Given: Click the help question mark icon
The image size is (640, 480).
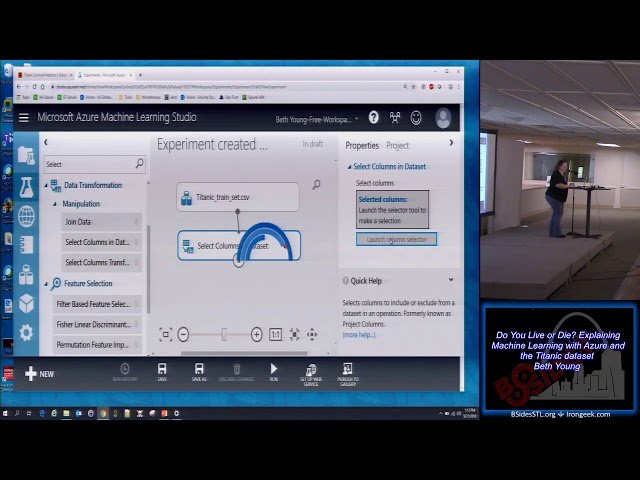Looking at the screenshot, I should [373, 117].
